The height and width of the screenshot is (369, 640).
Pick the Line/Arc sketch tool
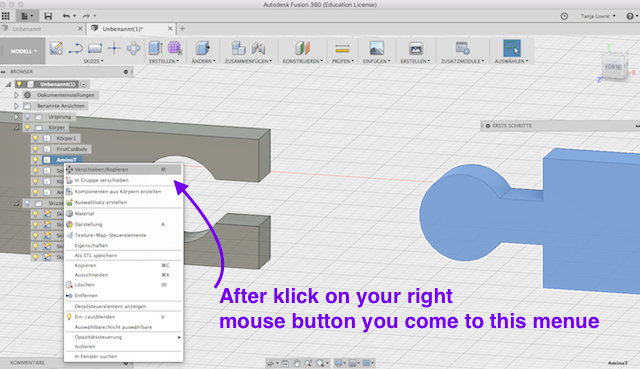click(76, 49)
